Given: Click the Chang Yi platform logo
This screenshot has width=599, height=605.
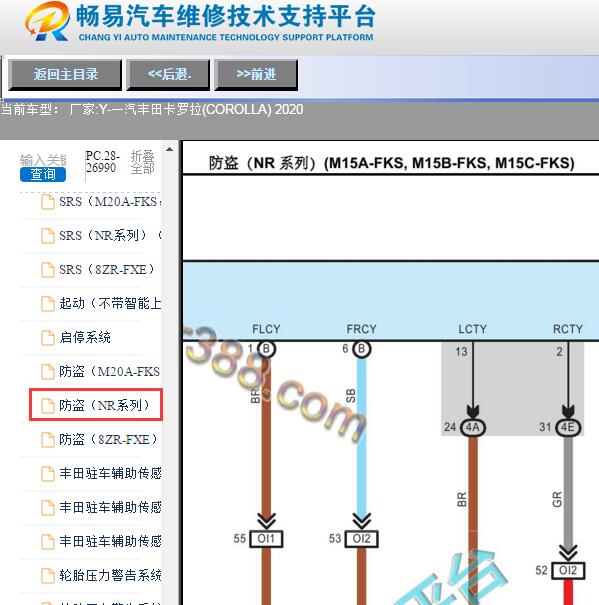Looking at the screenshot, I should [x=47, y=21].
